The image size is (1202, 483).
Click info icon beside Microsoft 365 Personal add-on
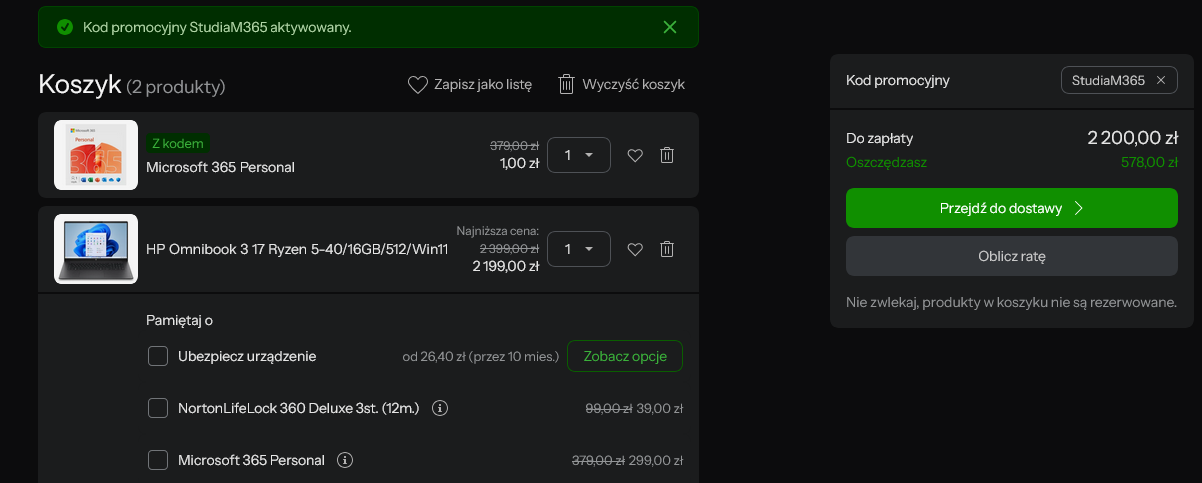coord(345,460)
